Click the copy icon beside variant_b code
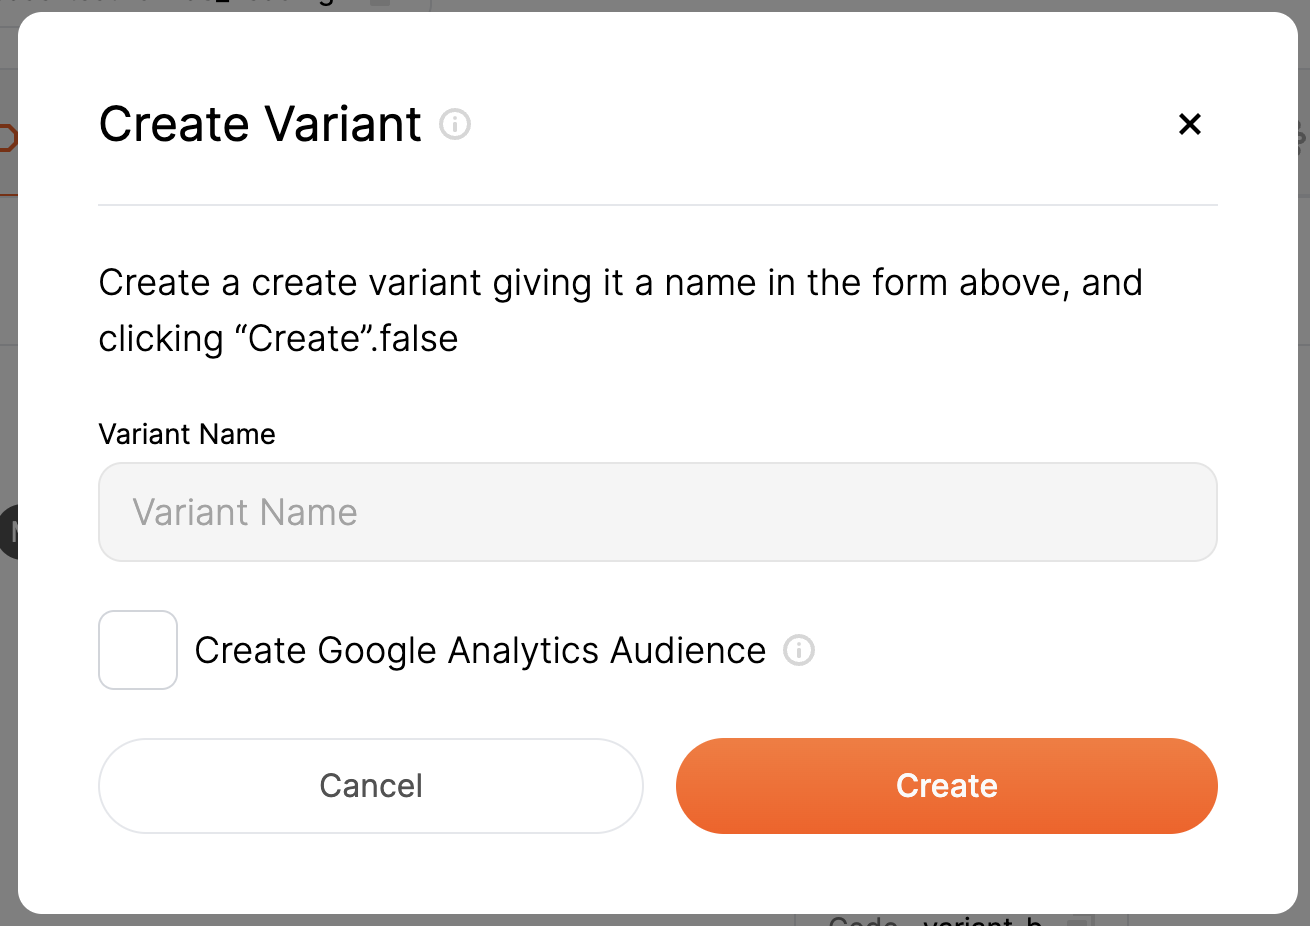 pos(1077,921)
